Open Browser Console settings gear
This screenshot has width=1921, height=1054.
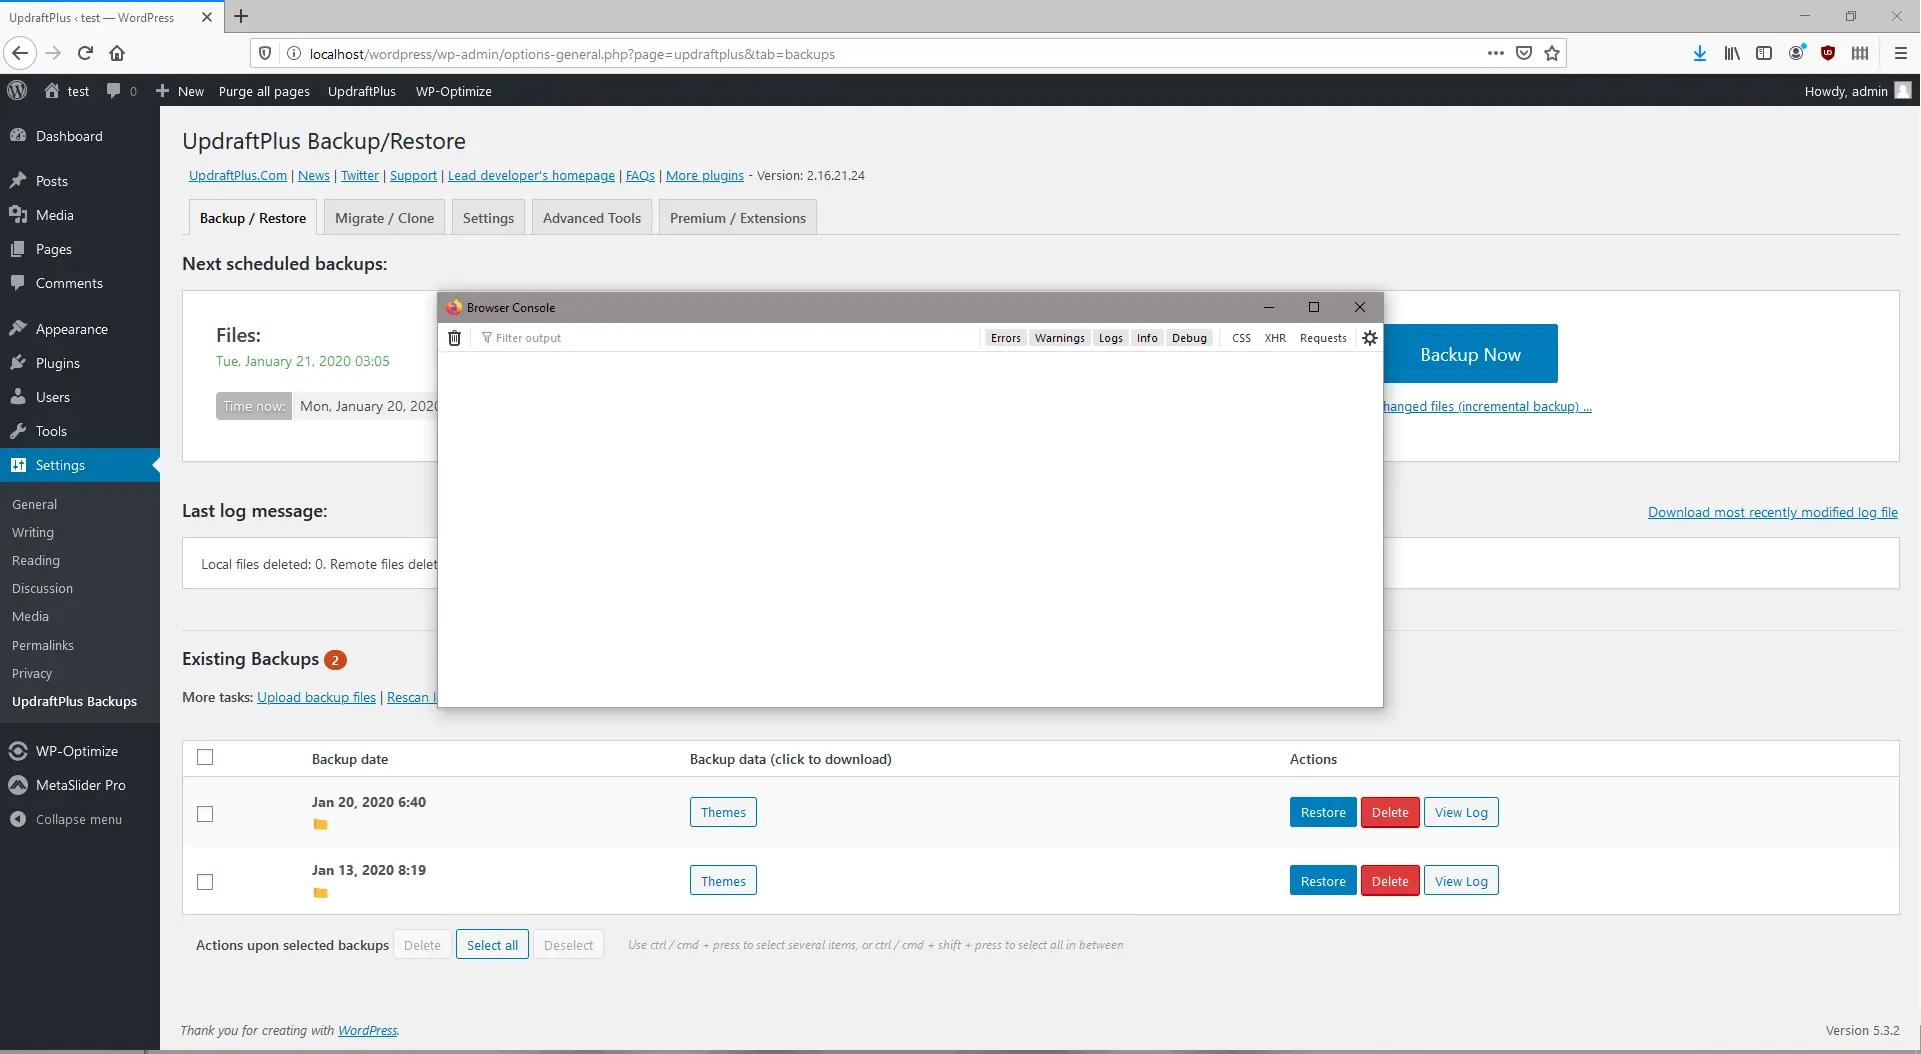1370,338
